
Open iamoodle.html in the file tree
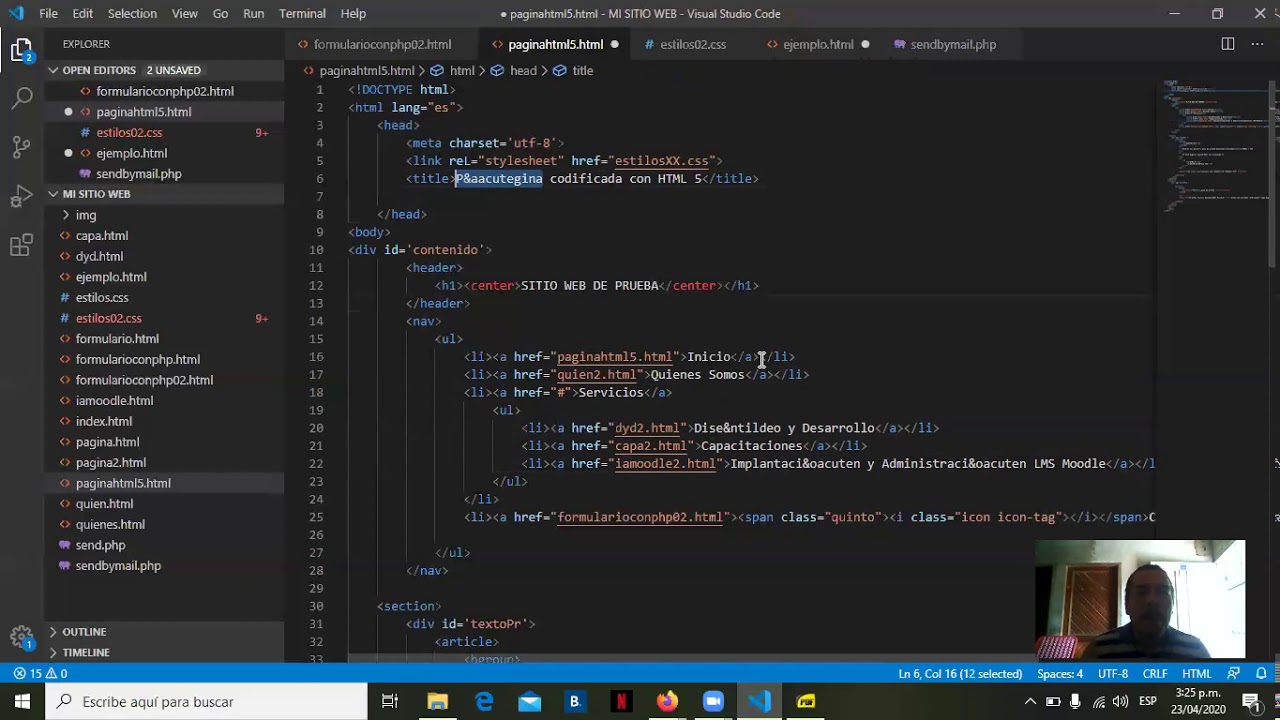[114, 401]
